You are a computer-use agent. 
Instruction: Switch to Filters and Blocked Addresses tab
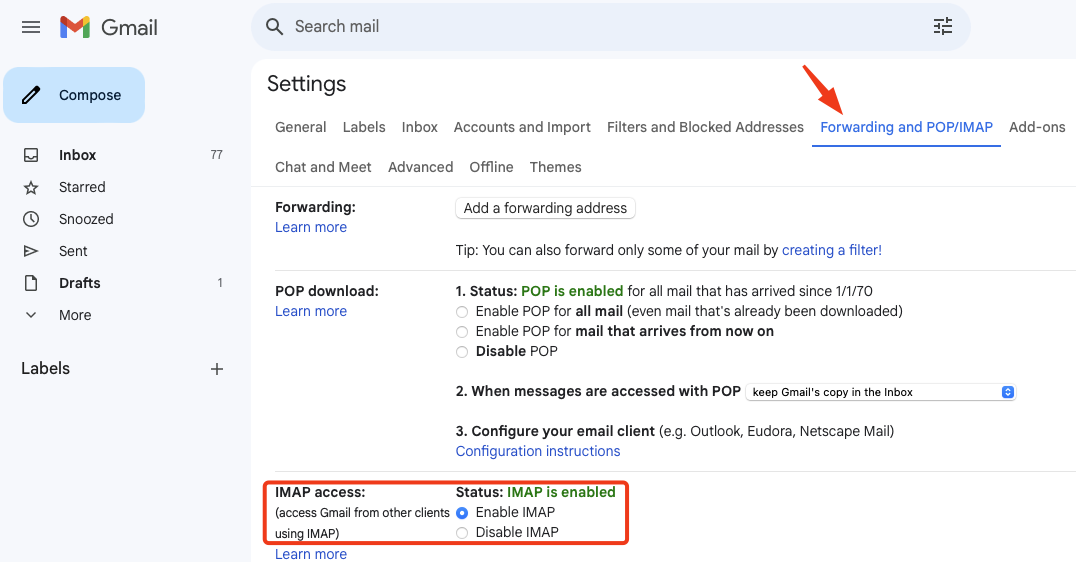coord(705,127)
